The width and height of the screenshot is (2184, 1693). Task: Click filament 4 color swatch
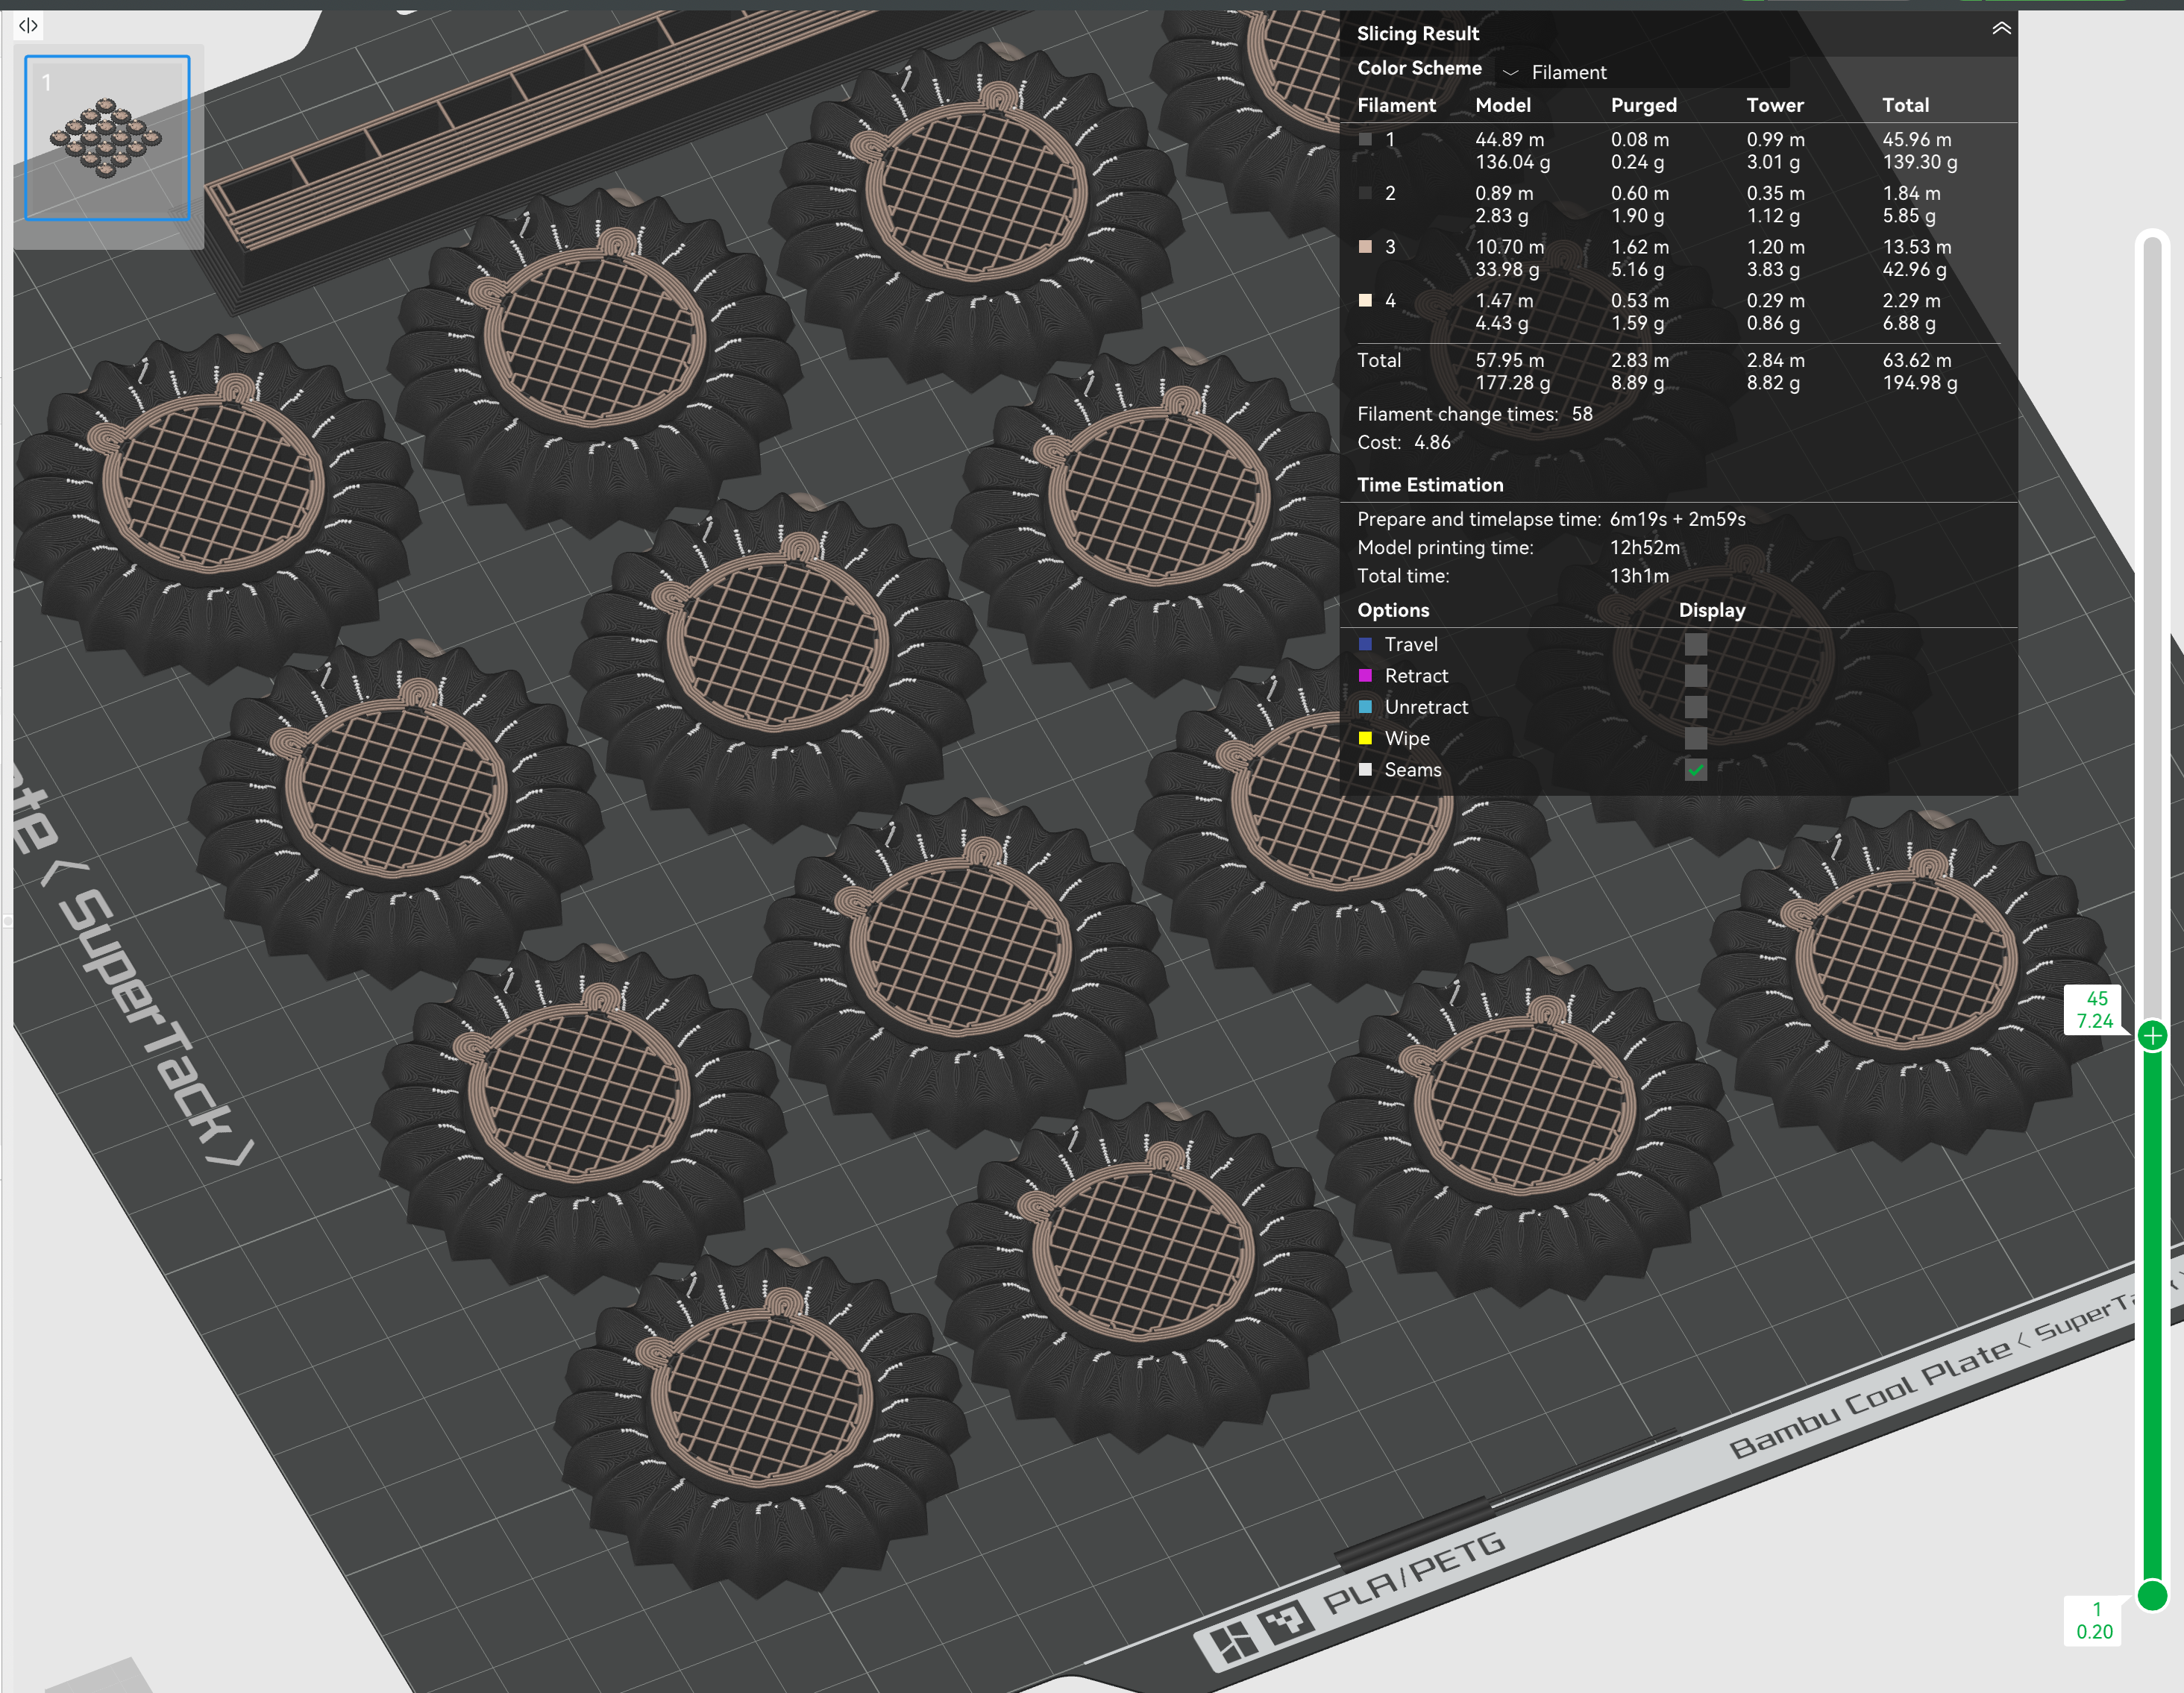pos(1365,300)
